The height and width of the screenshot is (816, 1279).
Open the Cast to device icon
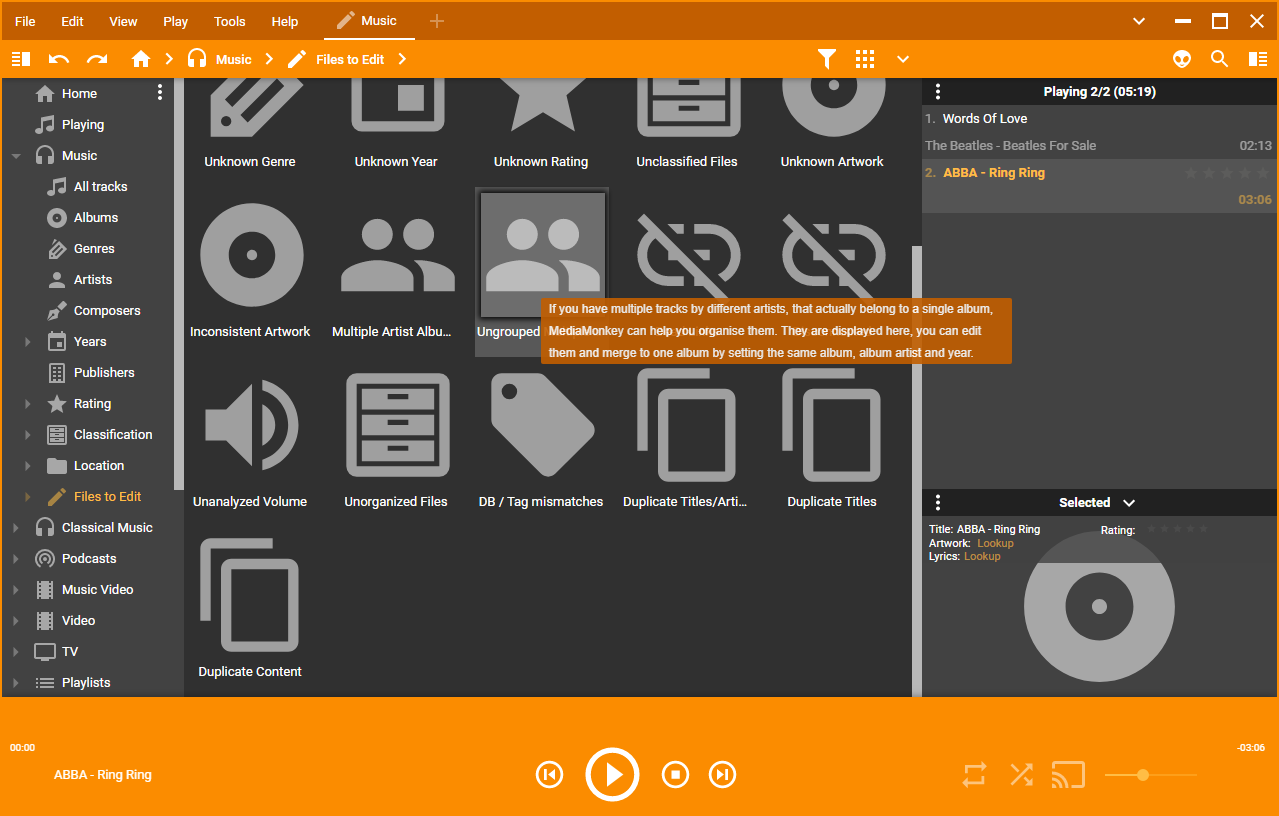pyautogui.click(x=1068, y=775)
